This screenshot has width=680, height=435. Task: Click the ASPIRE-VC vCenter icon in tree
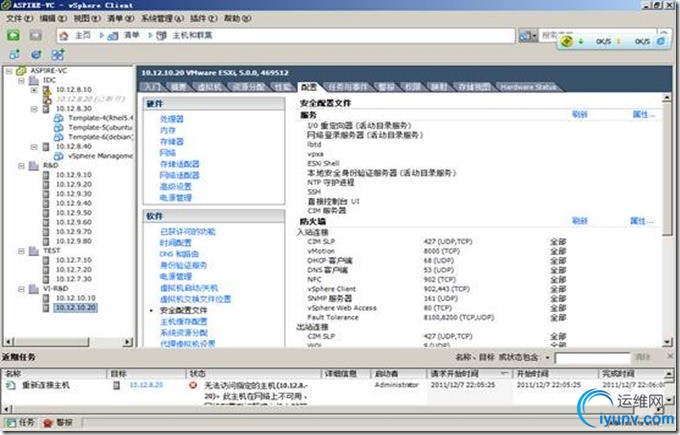point(22,71)
